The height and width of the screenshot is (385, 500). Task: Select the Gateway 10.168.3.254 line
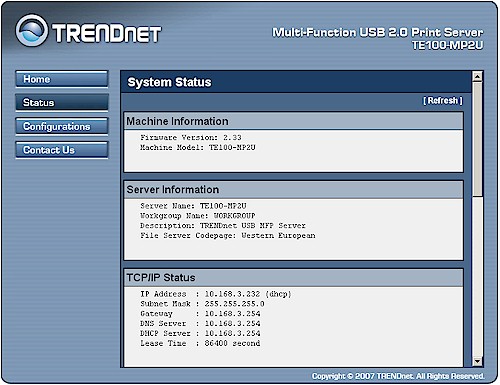coord(200,314)
